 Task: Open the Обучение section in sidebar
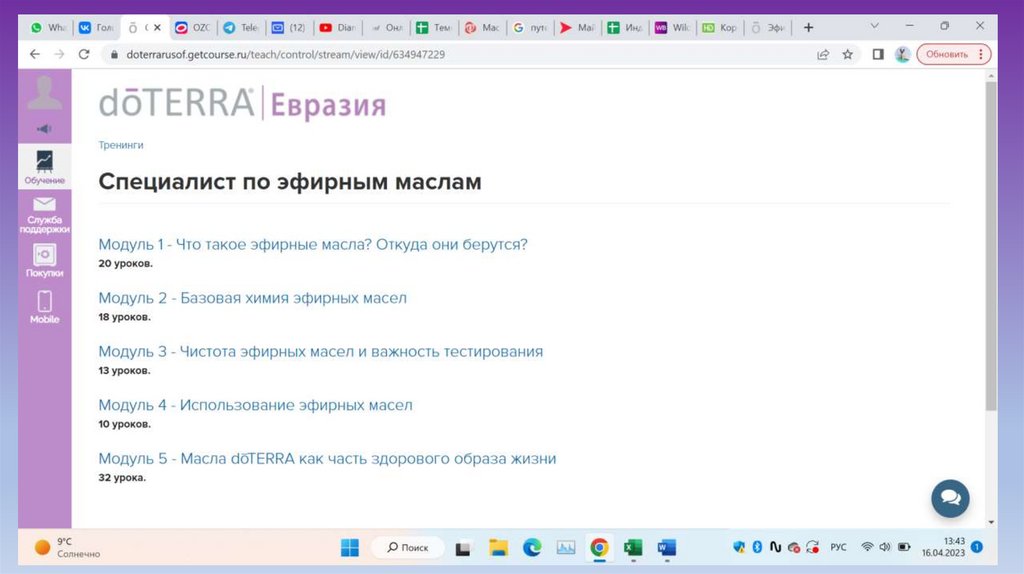44,167
